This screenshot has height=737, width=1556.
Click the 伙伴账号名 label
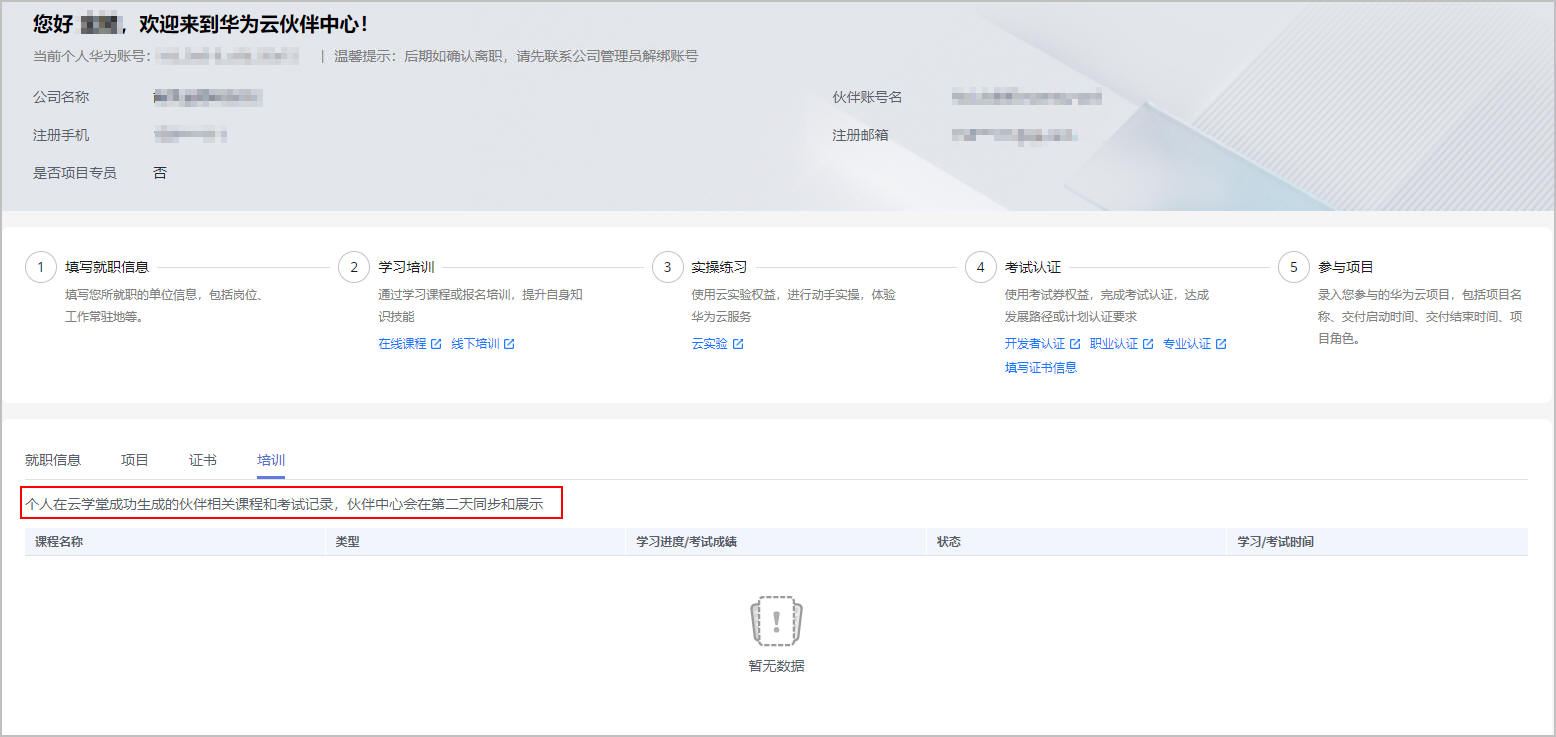[x=867, y=97]
